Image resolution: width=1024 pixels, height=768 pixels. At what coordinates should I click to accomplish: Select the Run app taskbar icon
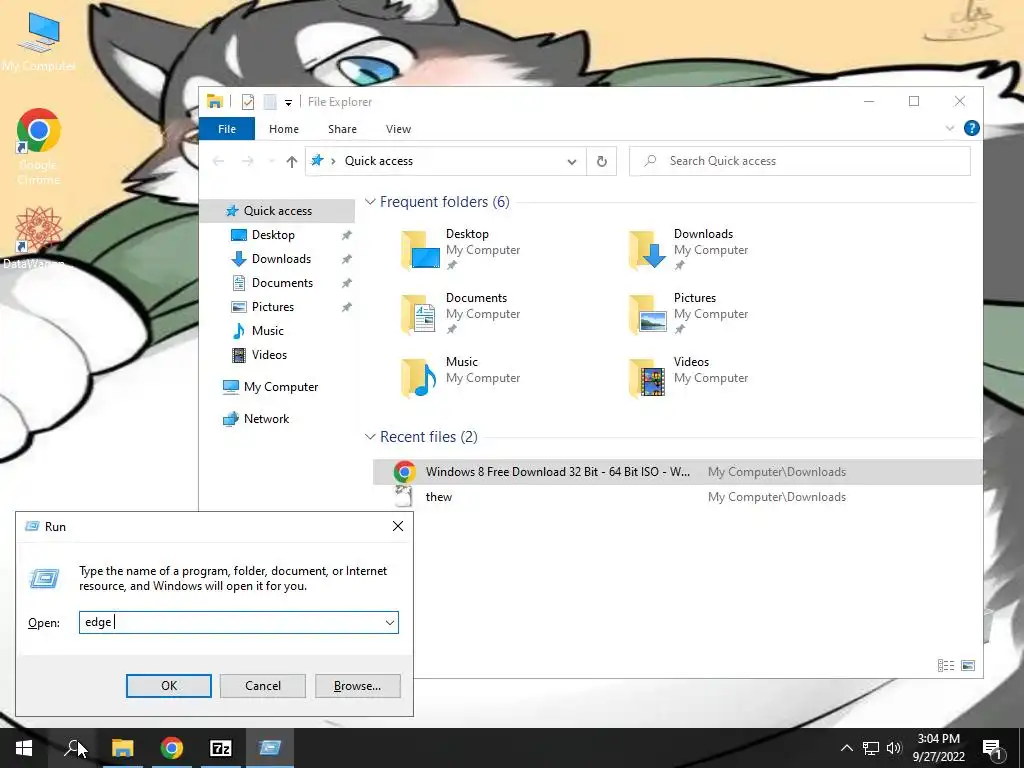[269, 748]
